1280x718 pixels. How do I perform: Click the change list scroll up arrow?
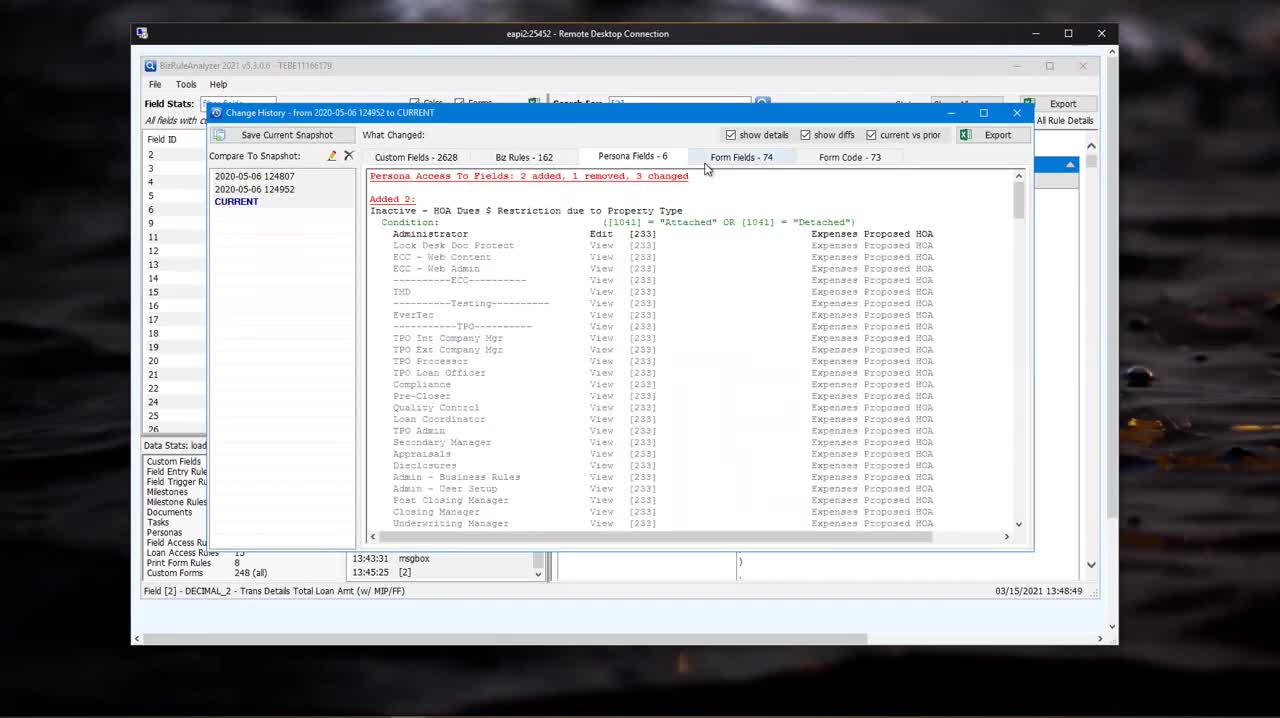[x=1019, y=176]
